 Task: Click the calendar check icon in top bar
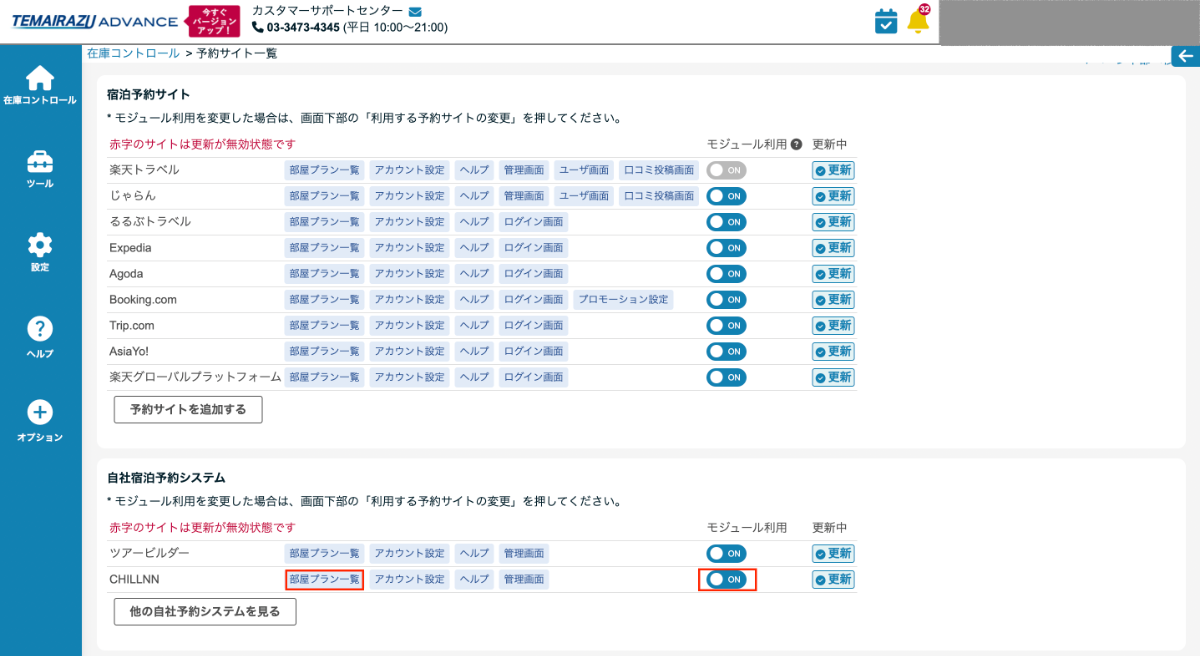884,20
